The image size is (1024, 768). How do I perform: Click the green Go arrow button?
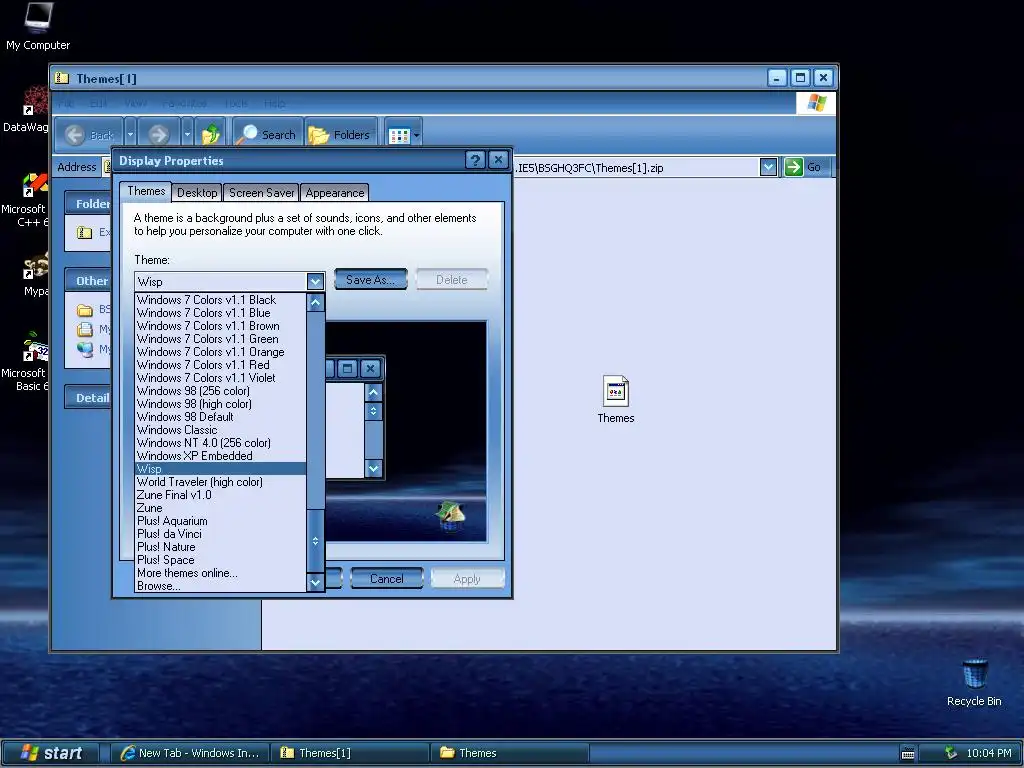click(793, 167)
